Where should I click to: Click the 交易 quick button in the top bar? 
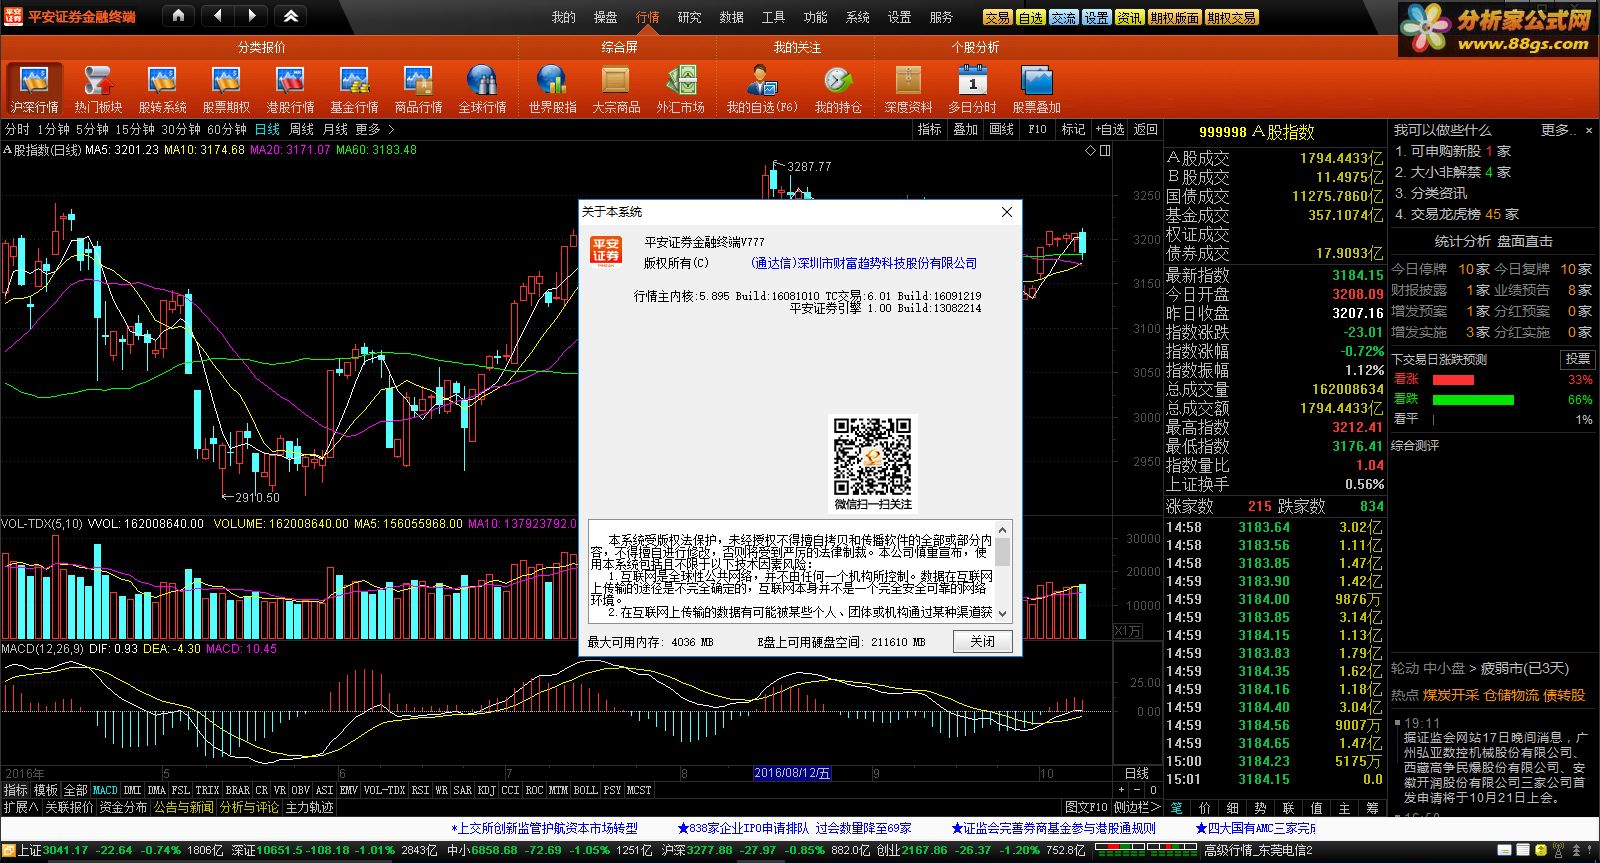[x=997, y=18]
